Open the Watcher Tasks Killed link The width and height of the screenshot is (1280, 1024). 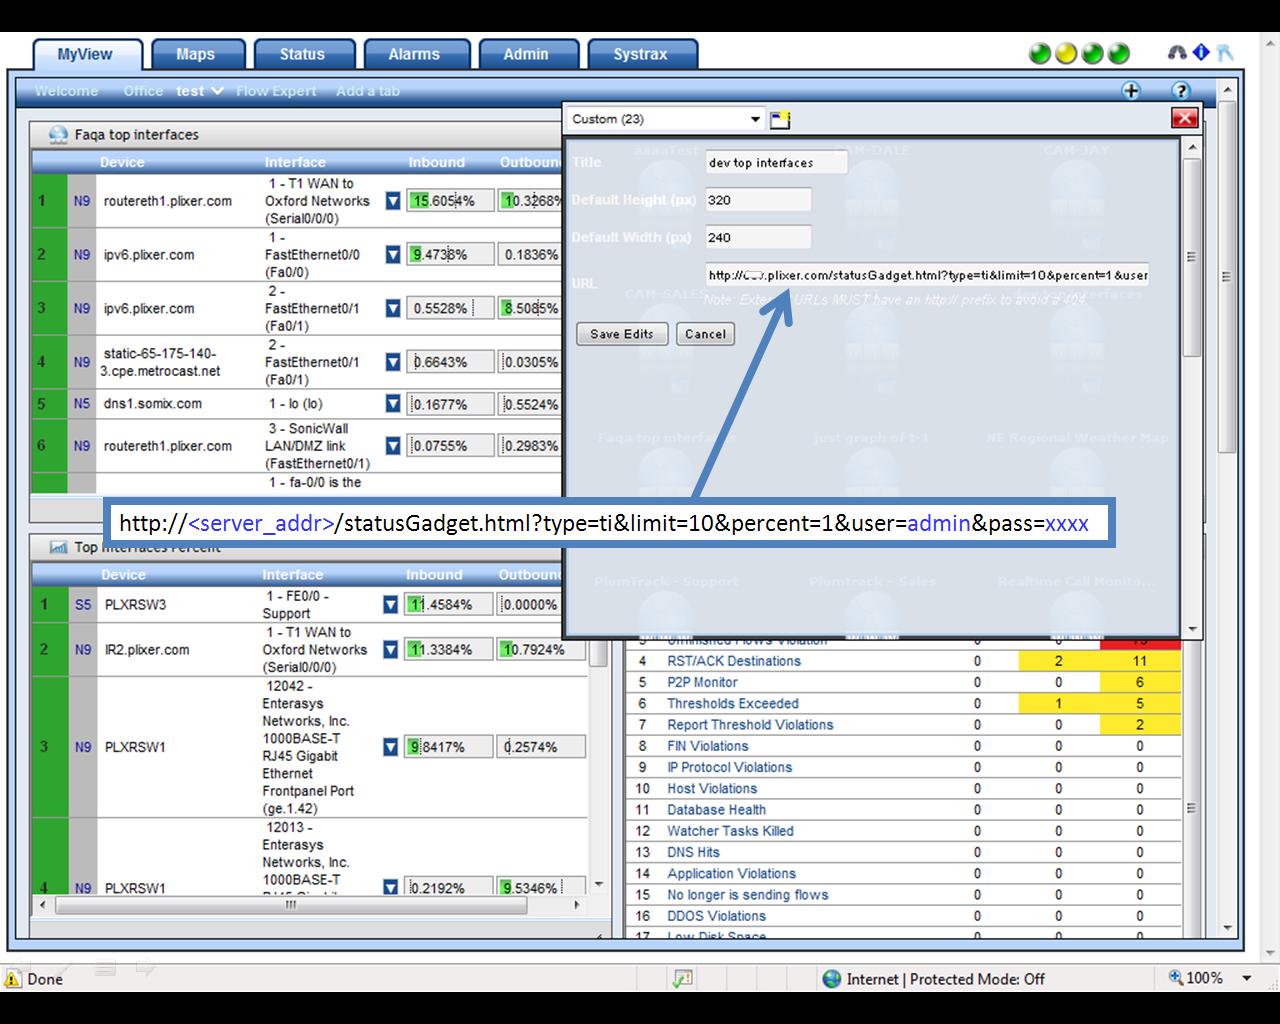tap(730, 831)
